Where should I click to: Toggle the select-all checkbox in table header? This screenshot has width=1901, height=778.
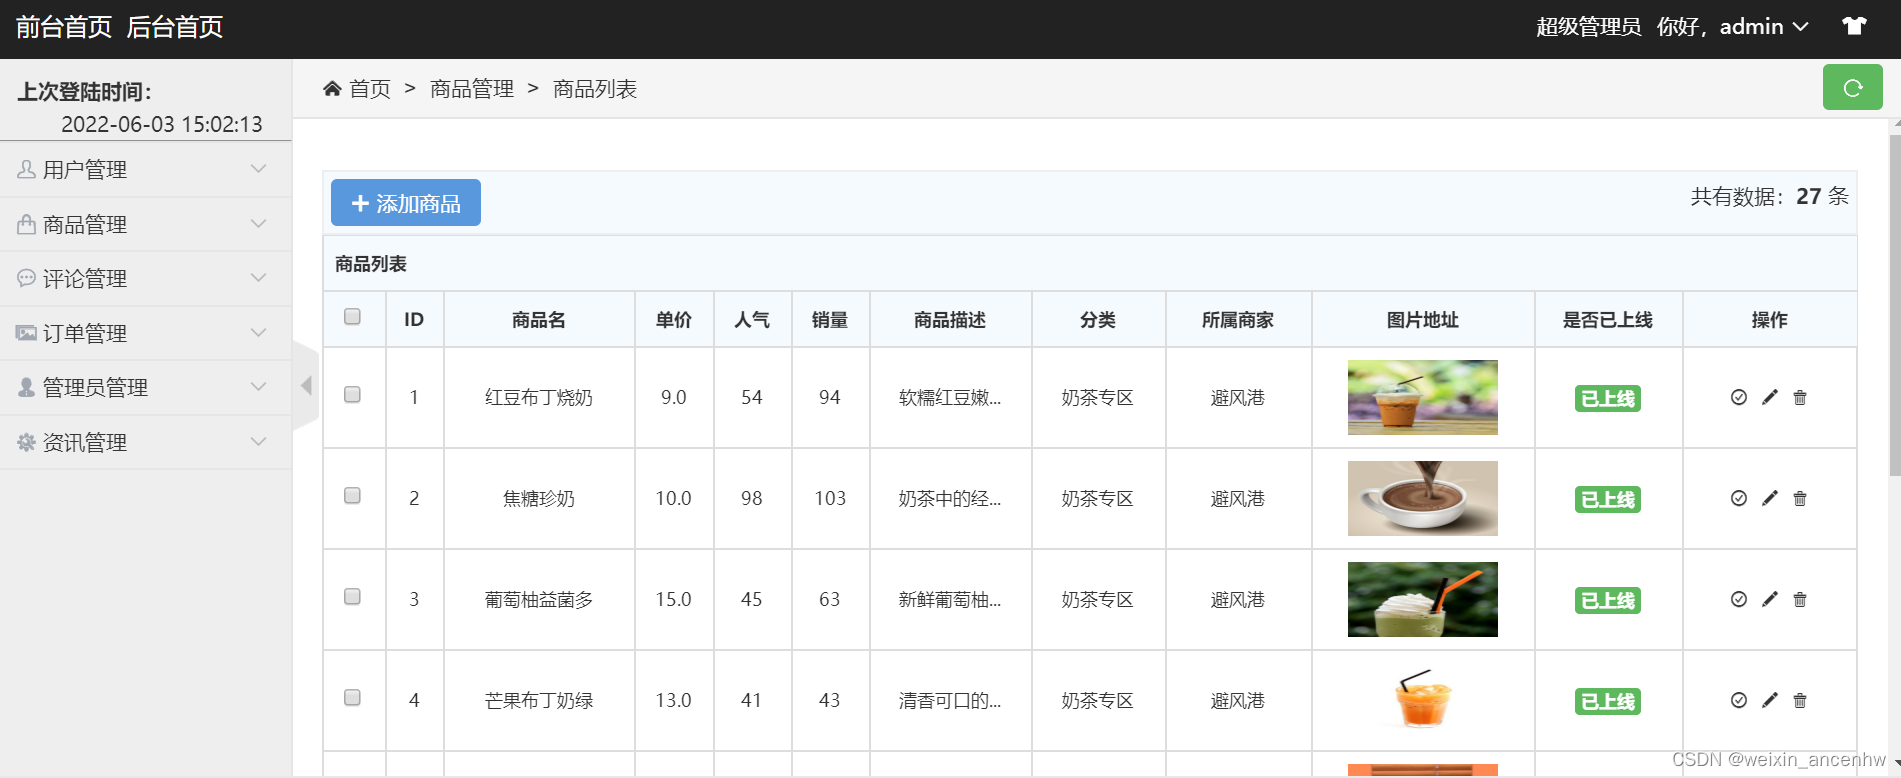click(352, 317)
